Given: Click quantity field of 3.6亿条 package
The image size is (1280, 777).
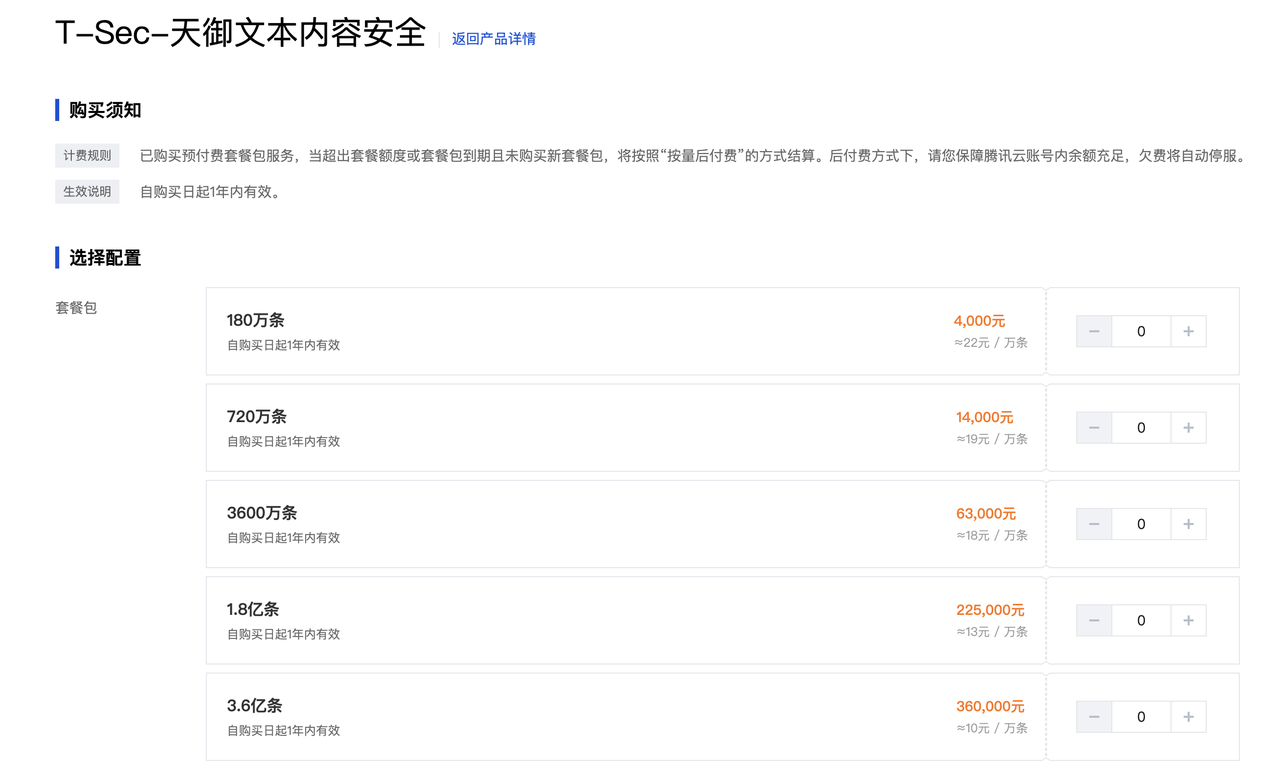Looking at the screenshot, I should pos(1141,717).
